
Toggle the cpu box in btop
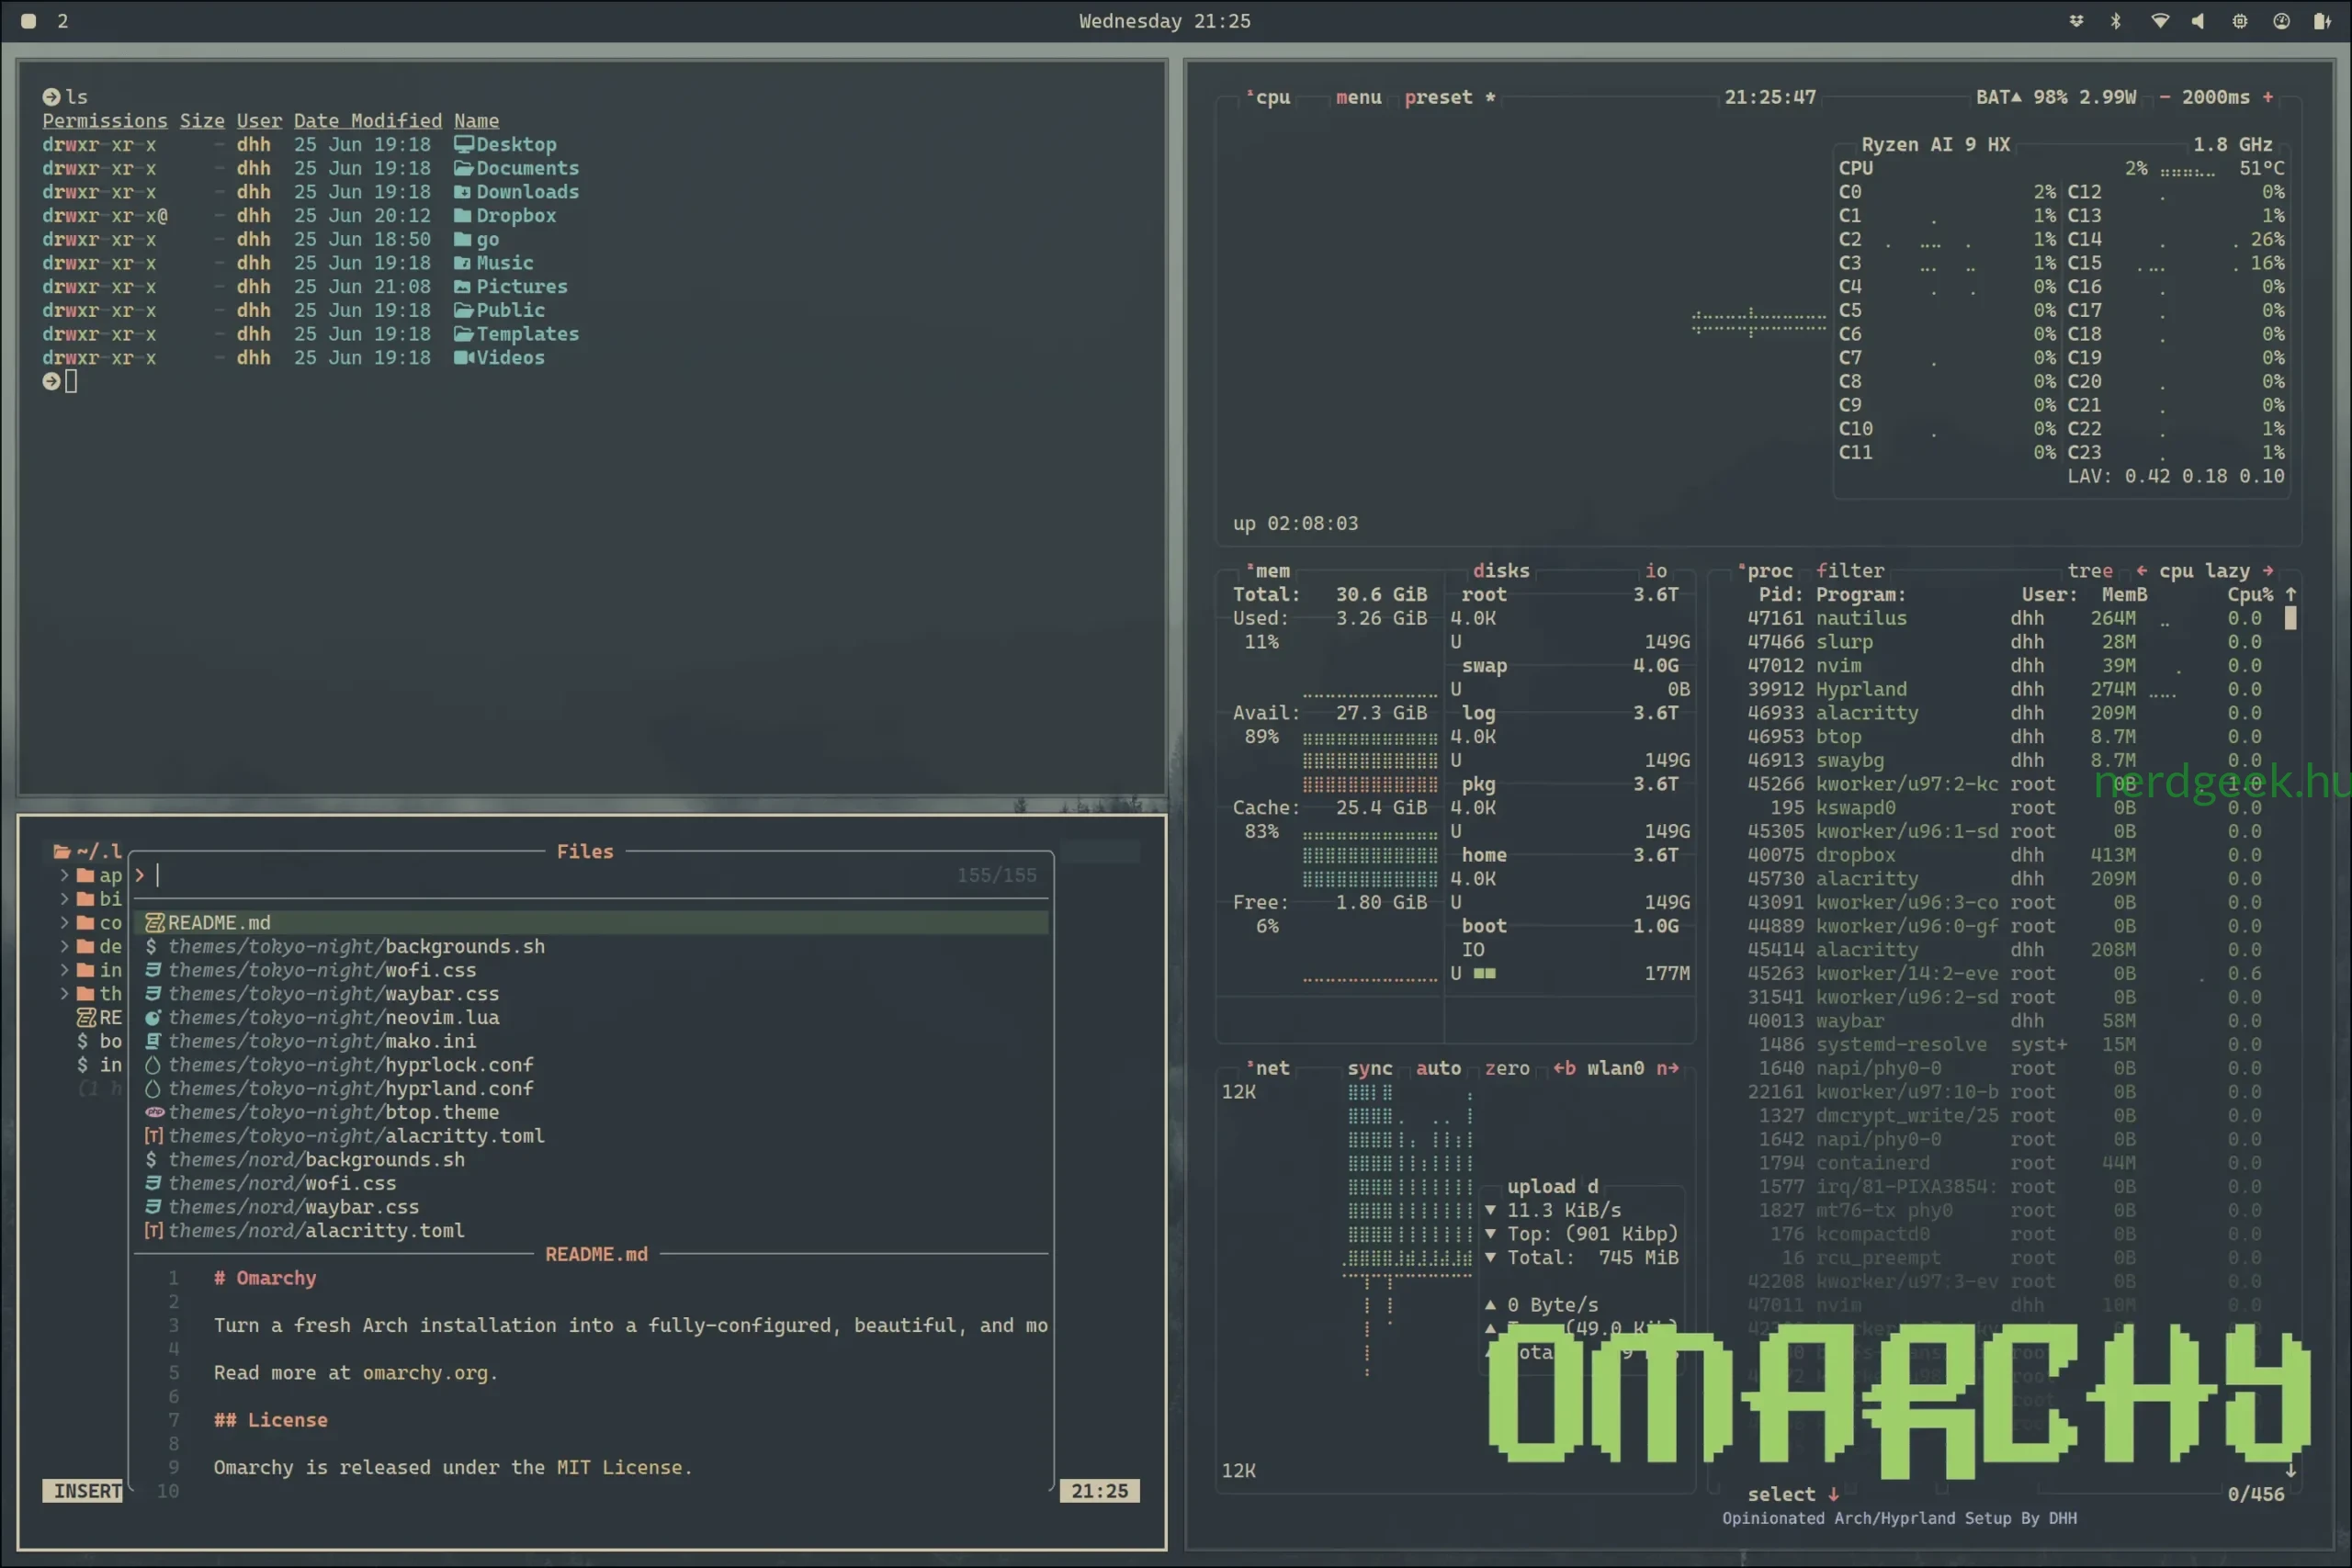1270,97
